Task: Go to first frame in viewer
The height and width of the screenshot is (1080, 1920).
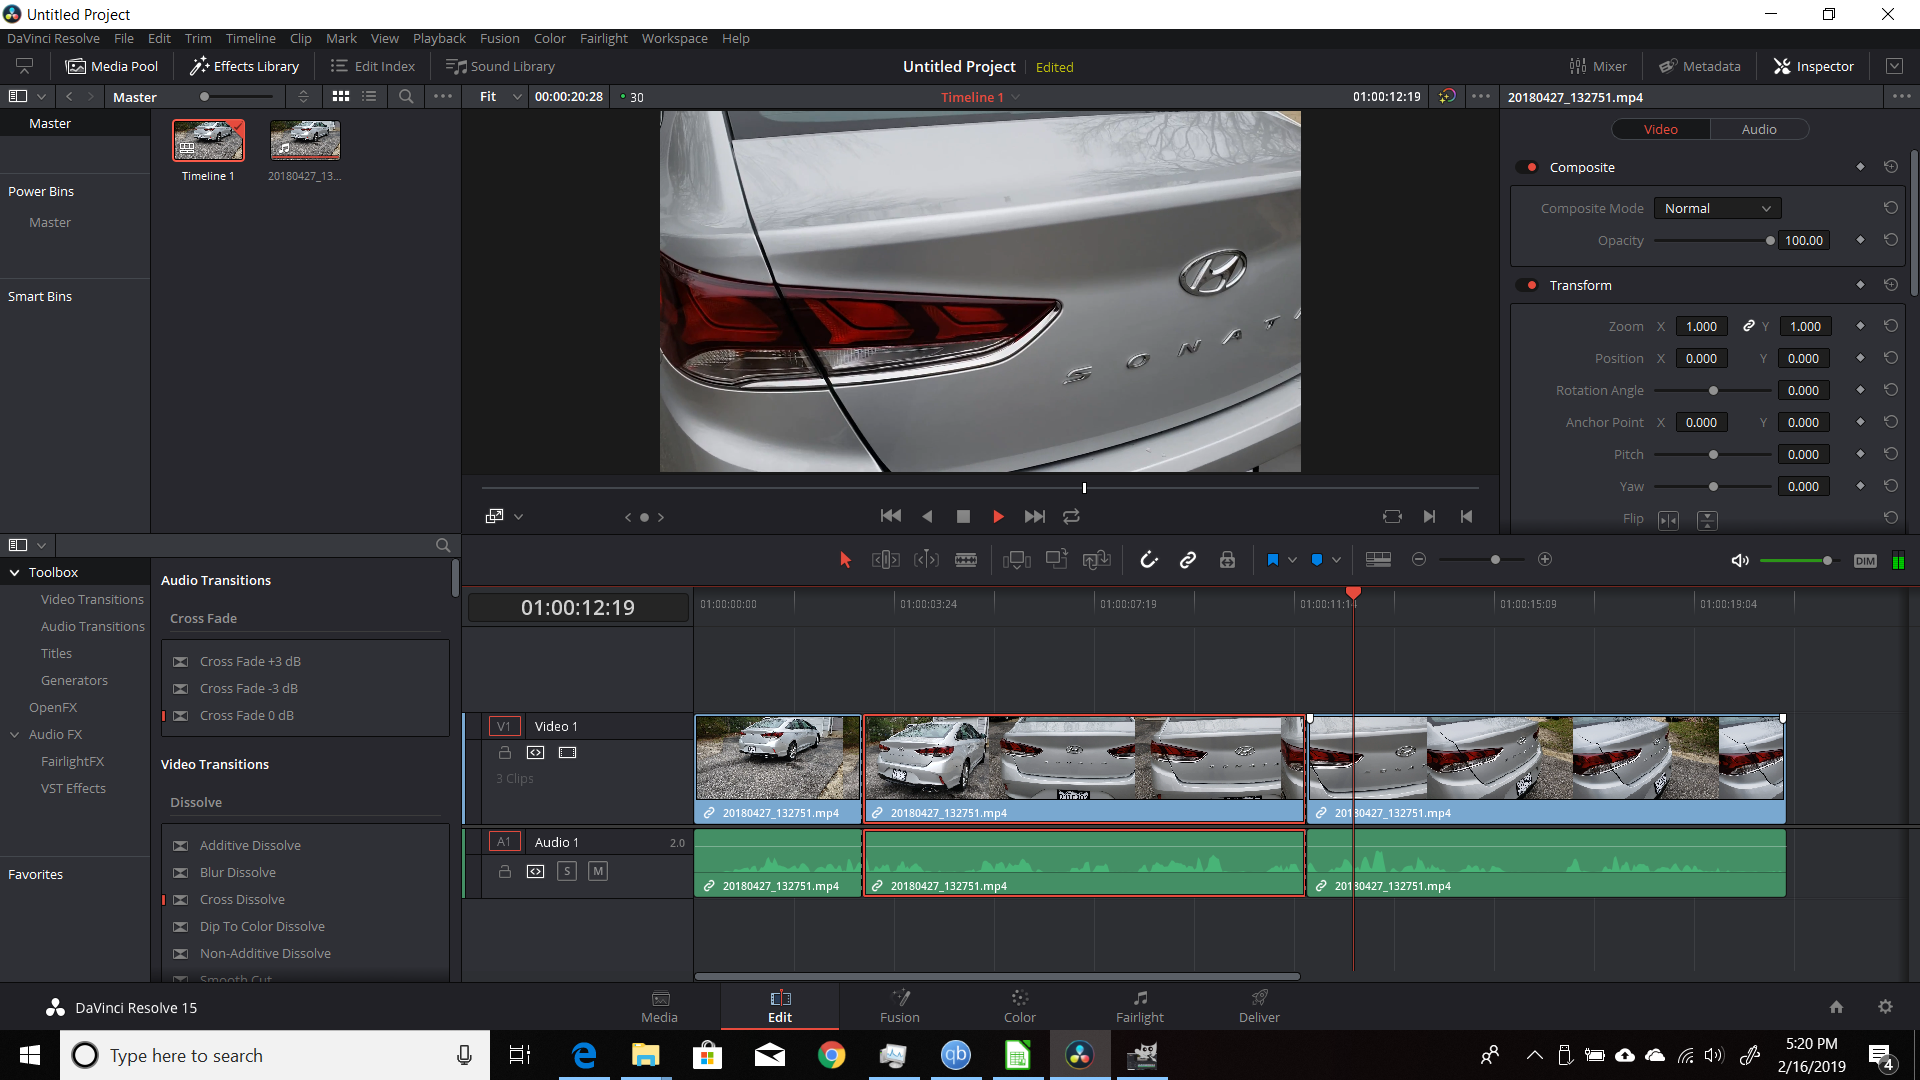Action: [890, 516]
